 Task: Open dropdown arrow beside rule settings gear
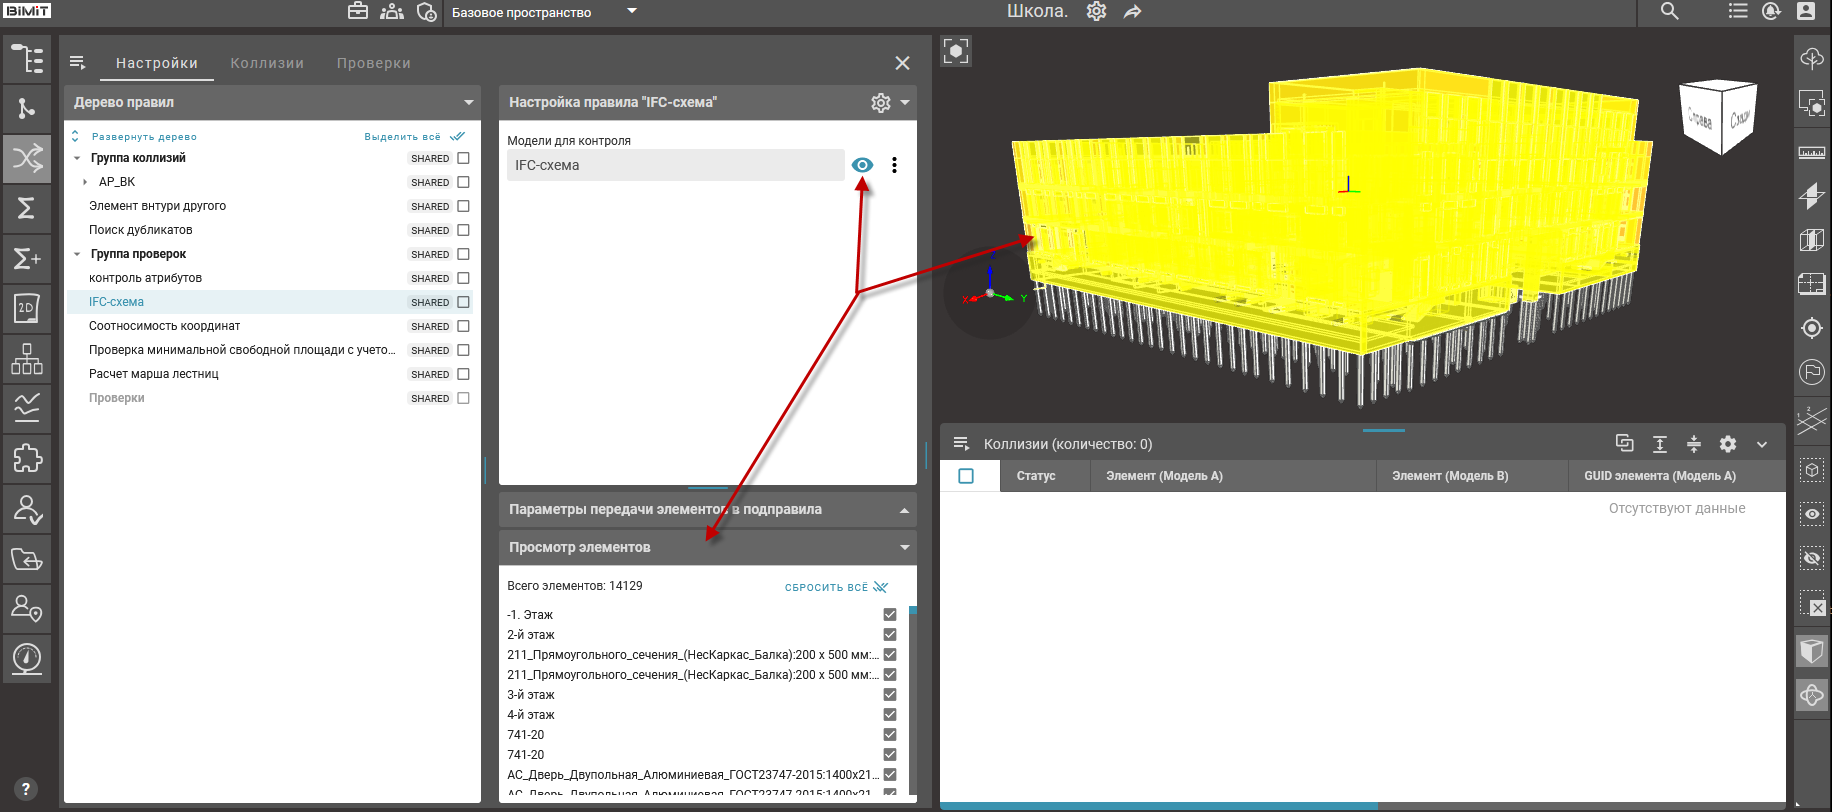point(904,102)
